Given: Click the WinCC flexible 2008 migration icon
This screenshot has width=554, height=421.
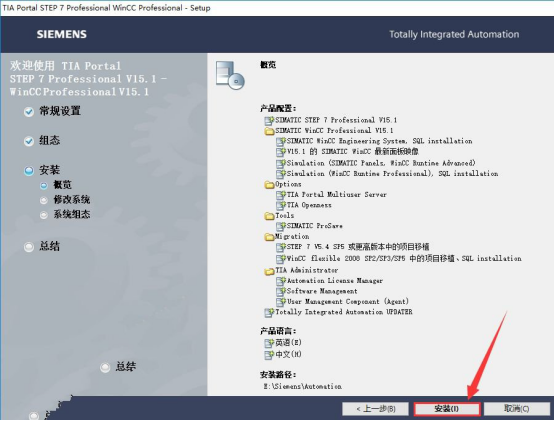Looking at the screenshot, I should 281,259.
